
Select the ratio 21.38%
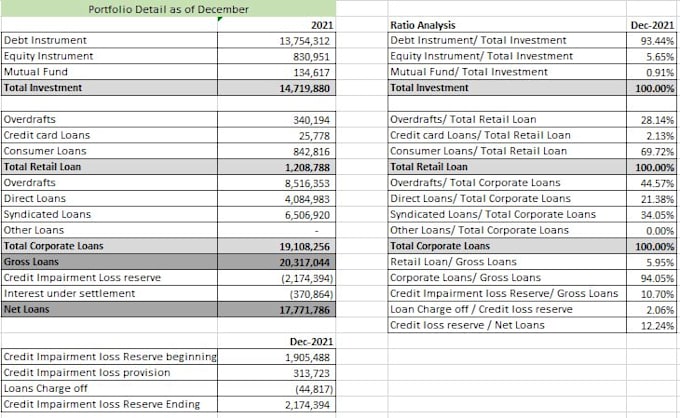click(651, 199)
